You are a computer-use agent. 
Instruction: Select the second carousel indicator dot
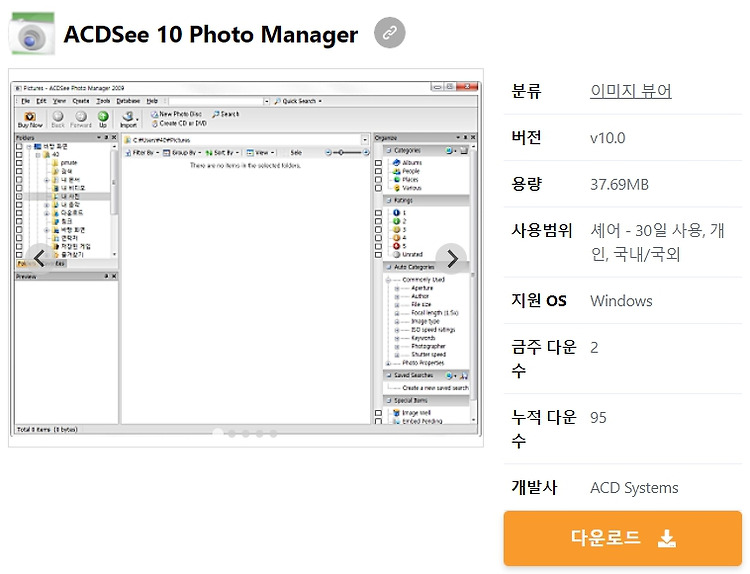point(232,433)
